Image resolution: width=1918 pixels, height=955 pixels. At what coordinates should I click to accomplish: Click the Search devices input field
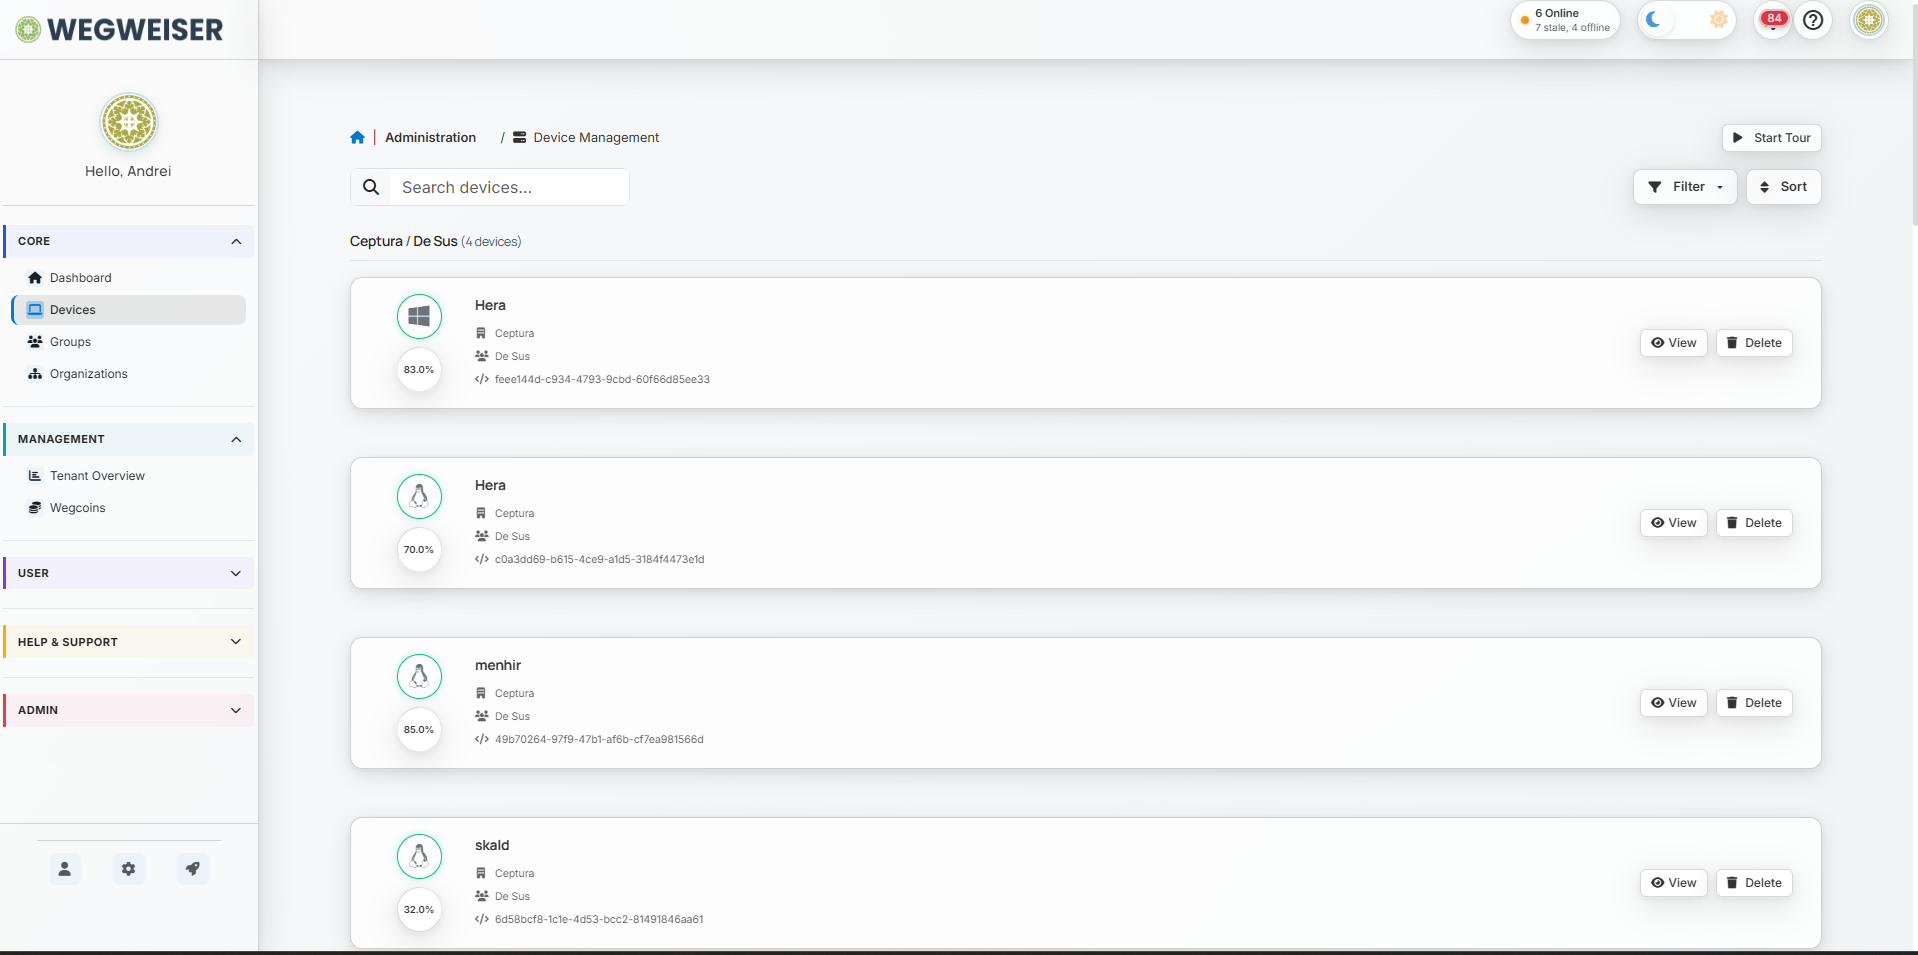pyautogui.click(x=509, y=188)
